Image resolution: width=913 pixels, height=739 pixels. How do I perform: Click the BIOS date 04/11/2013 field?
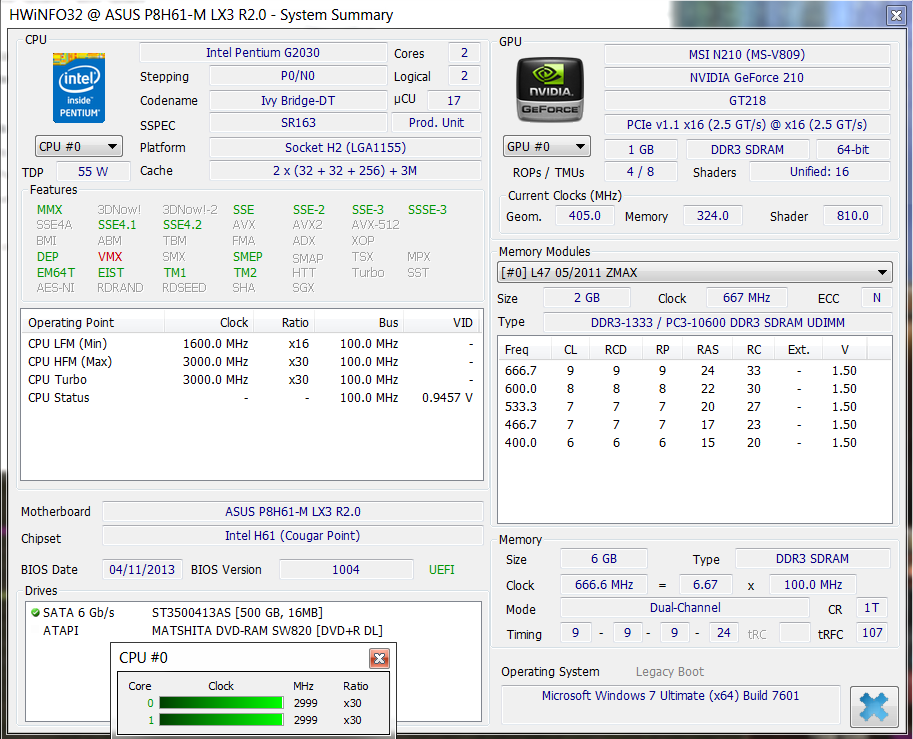[142, 570]
